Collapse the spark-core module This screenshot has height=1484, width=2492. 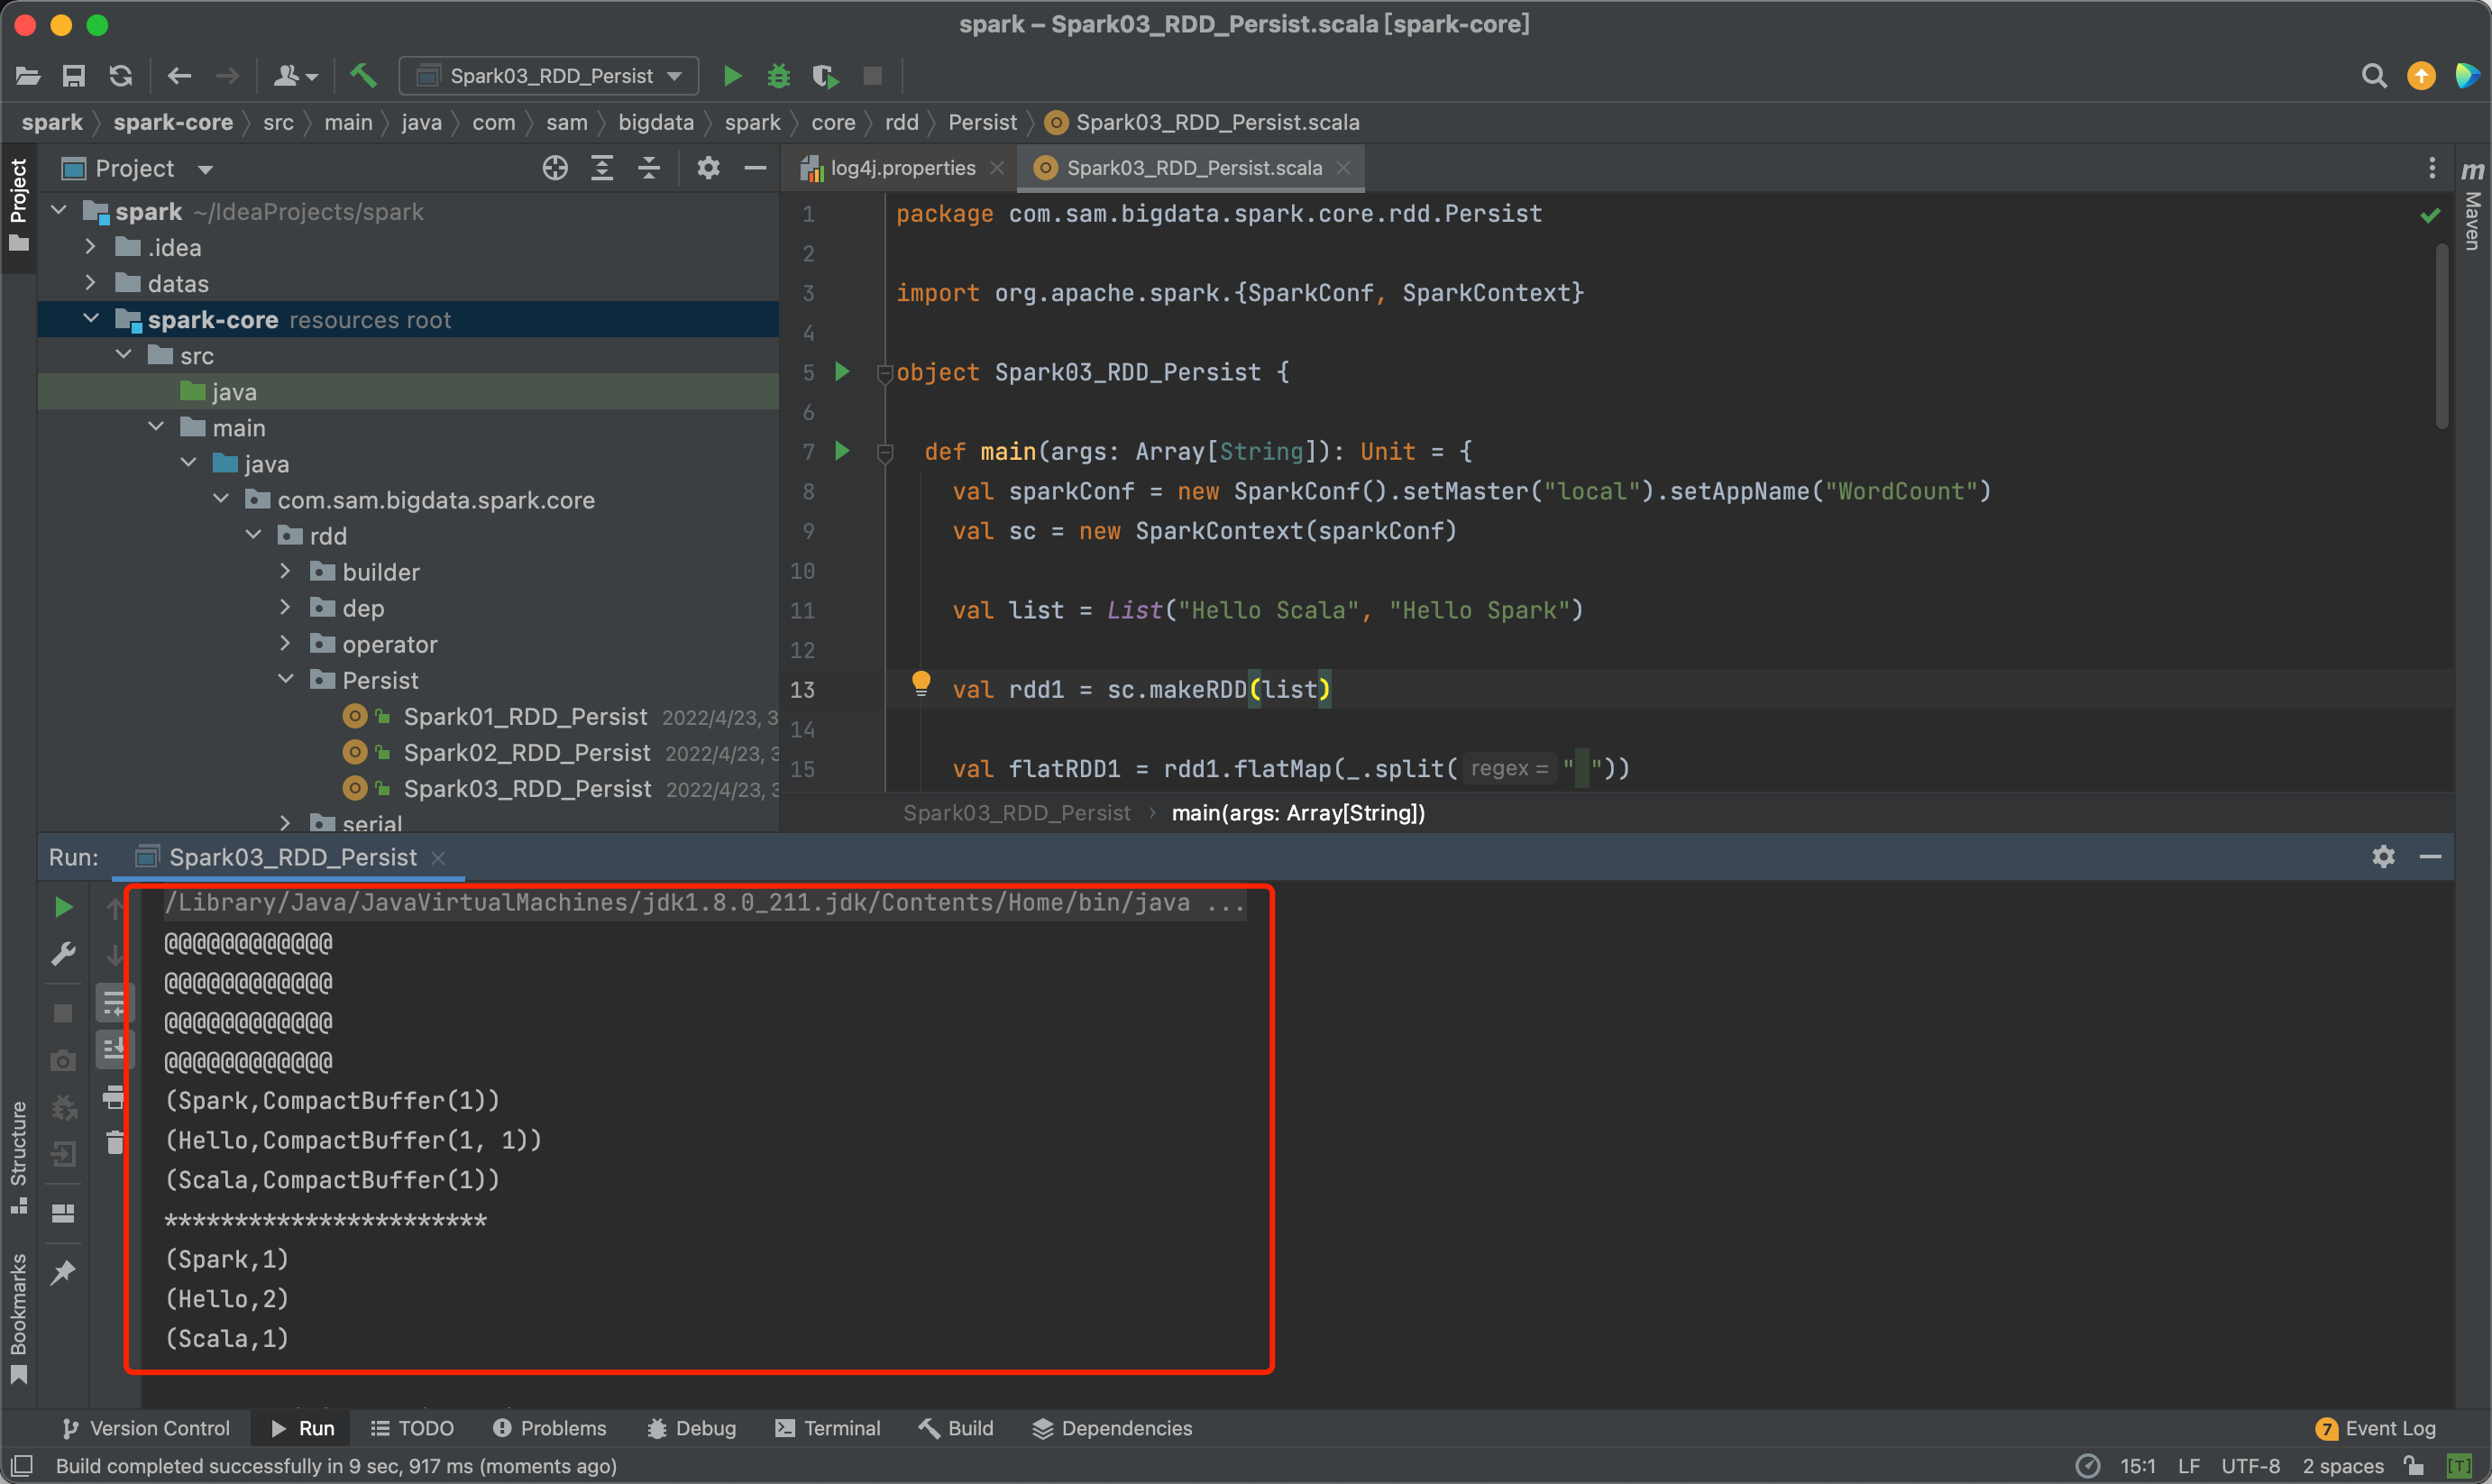pos(90,319)
